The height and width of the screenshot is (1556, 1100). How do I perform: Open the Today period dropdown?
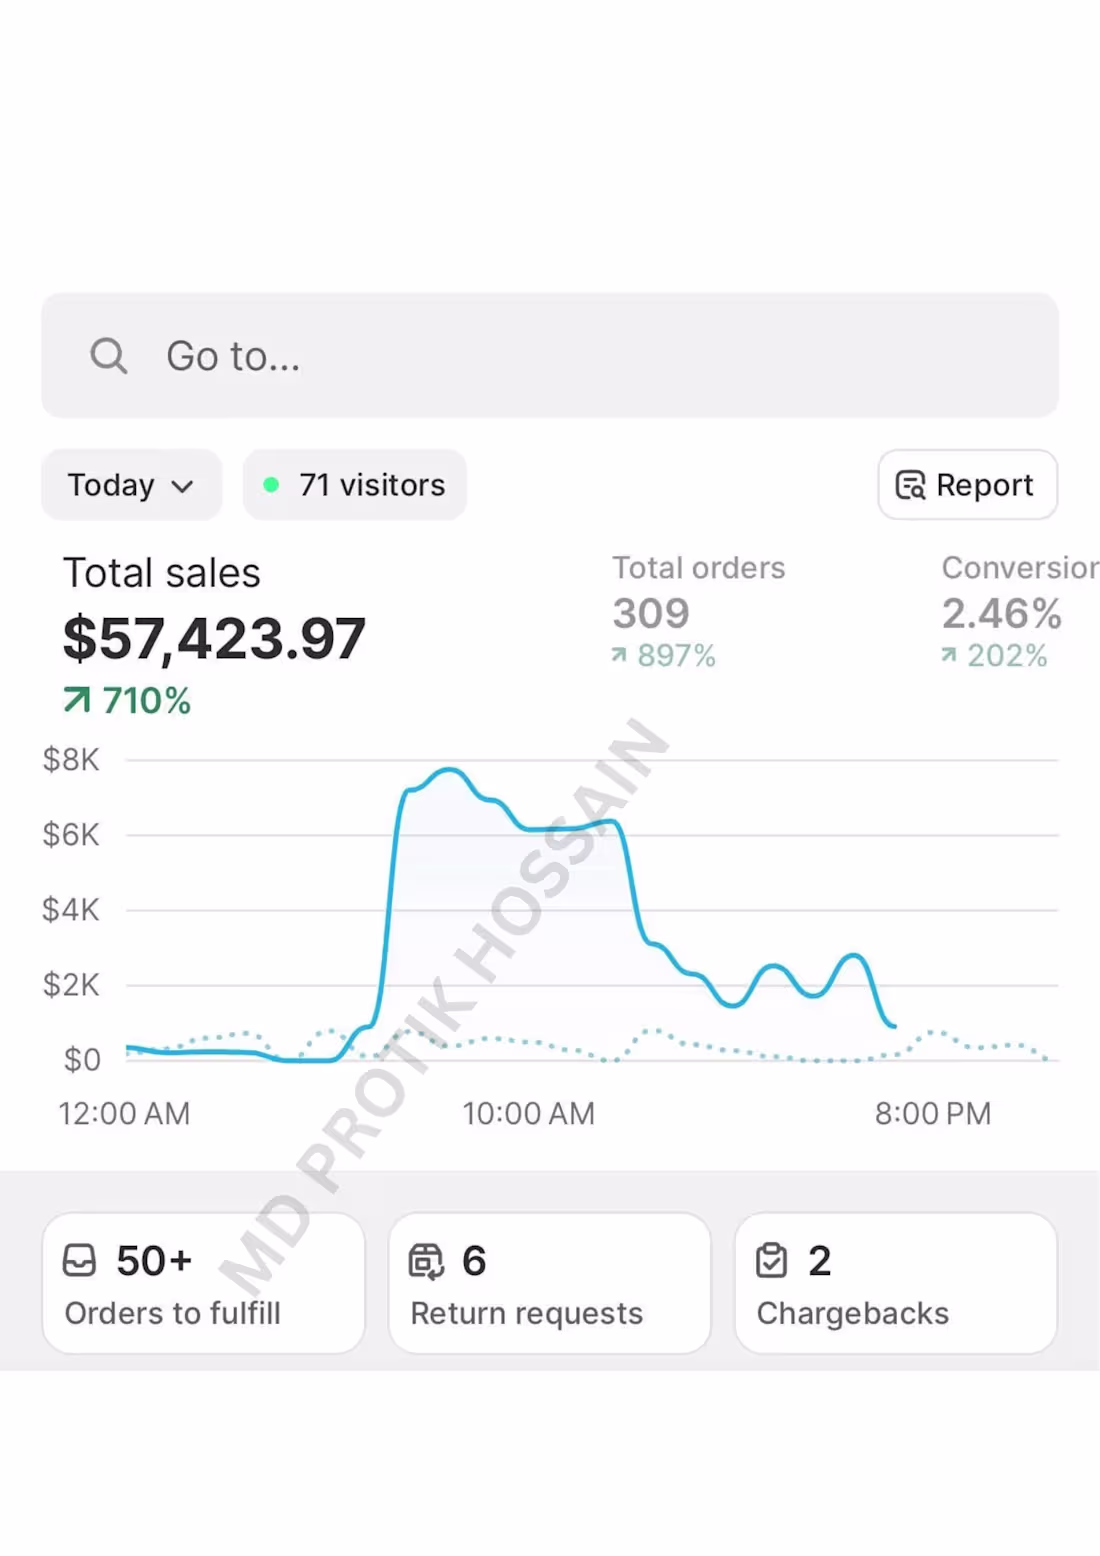click(131, 485)
